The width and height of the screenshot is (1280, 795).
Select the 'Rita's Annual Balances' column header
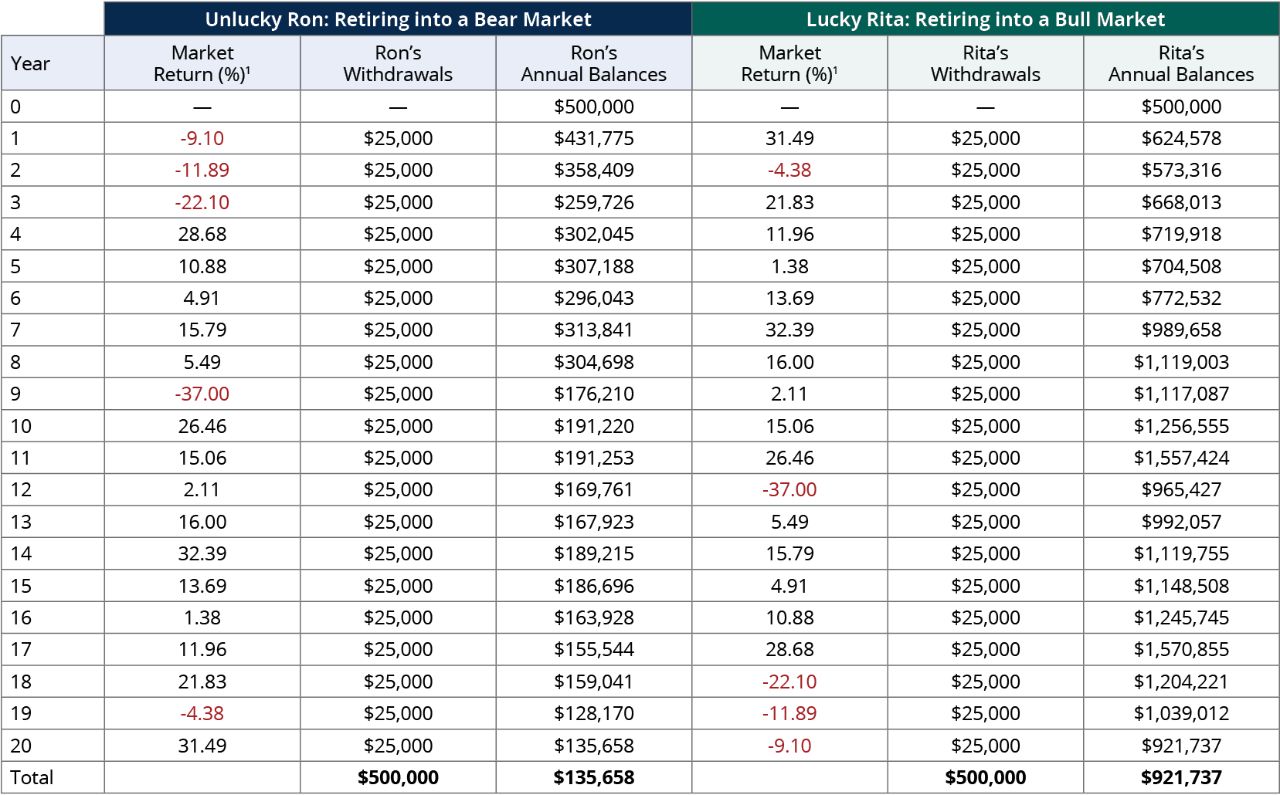click(x=1181, y=63)
